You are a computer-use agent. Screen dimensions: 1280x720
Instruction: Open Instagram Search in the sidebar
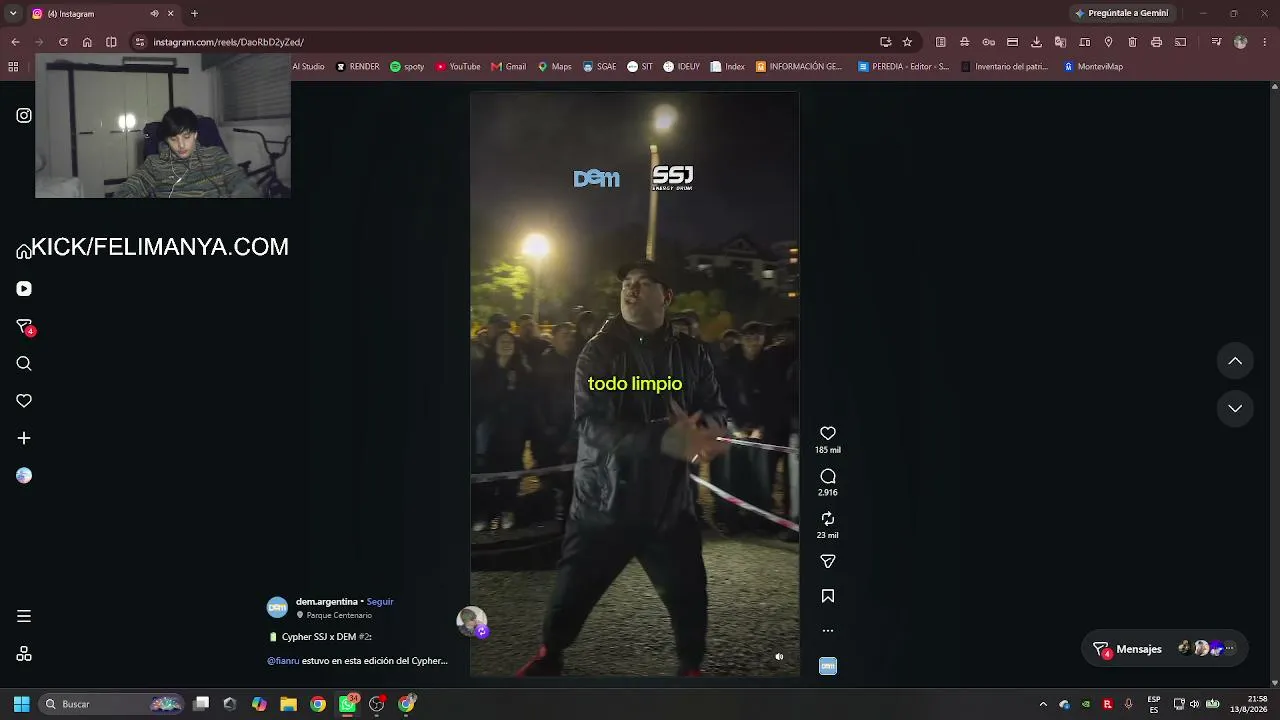(x=24, y=364)
